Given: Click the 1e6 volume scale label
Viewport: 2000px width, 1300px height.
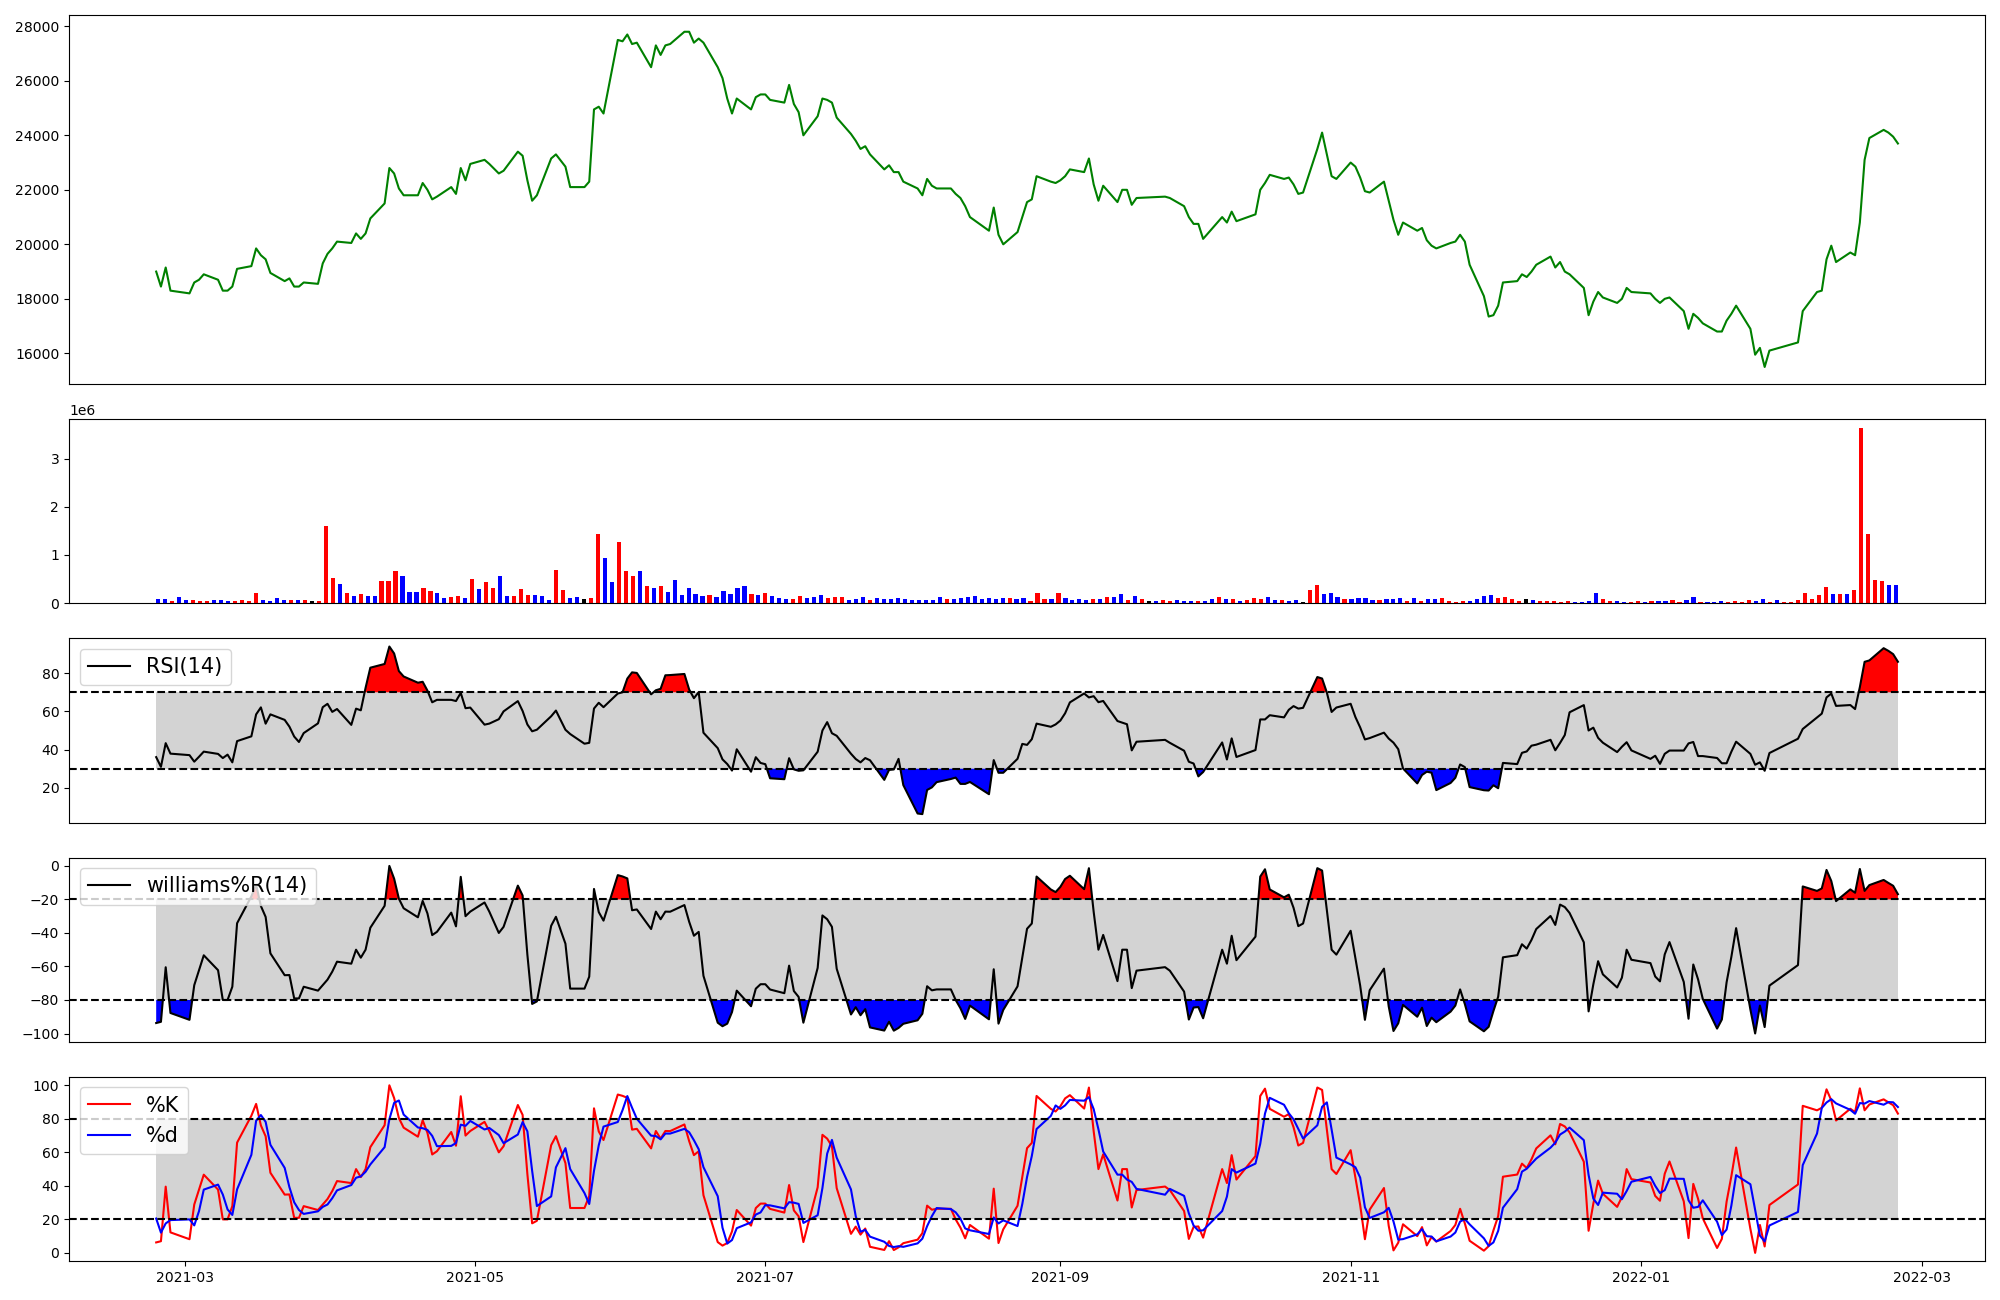Looking at the screenshot, I should 82,410.
